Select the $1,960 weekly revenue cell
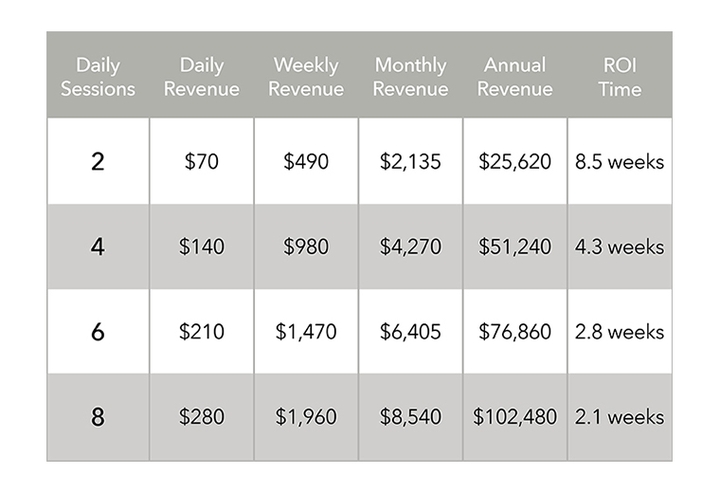This screenshot has height=493, width=720. [306, 417]
